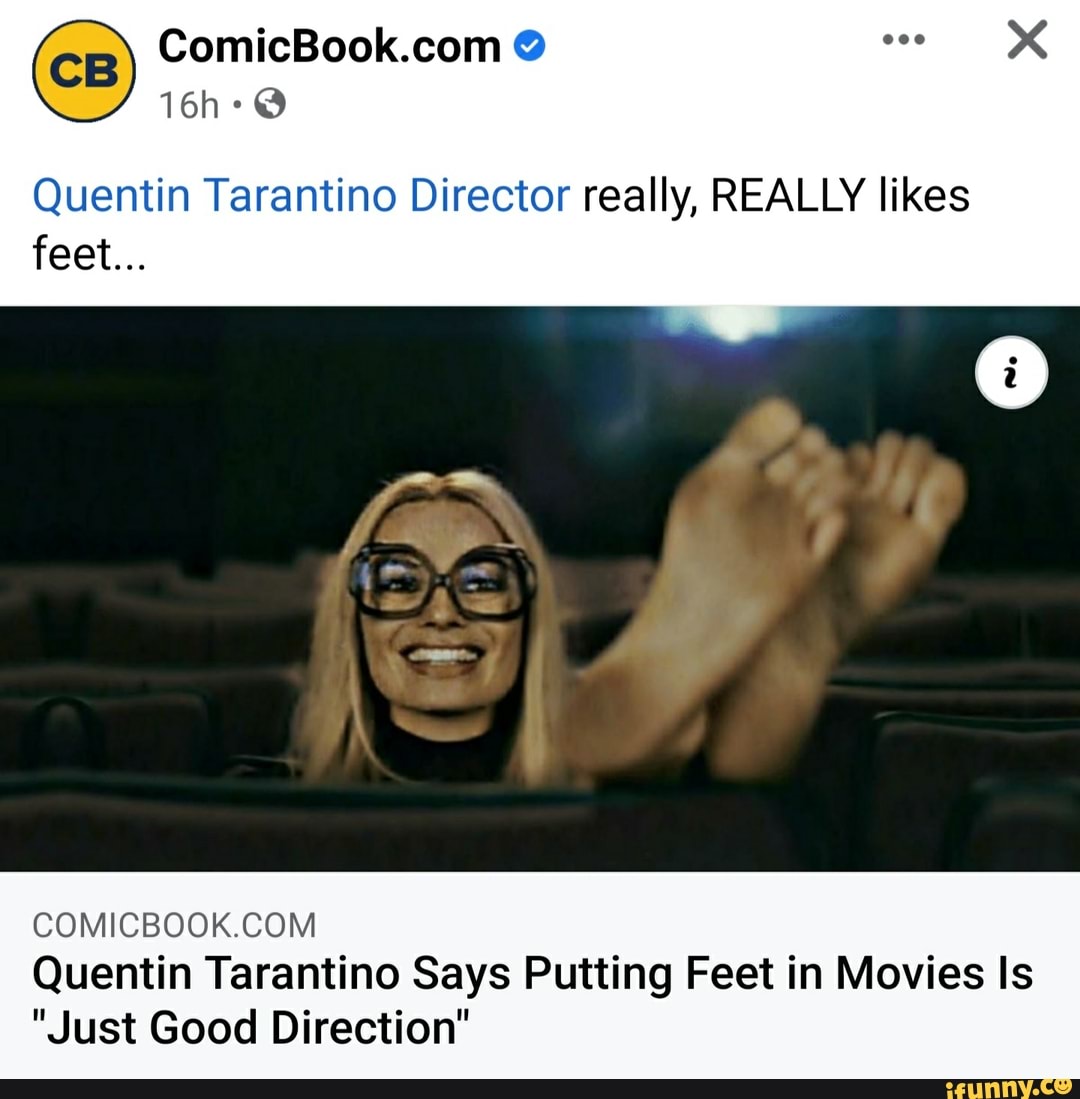Follow the Quentin Tarantino Director tagged link

[x=301, y=195]
